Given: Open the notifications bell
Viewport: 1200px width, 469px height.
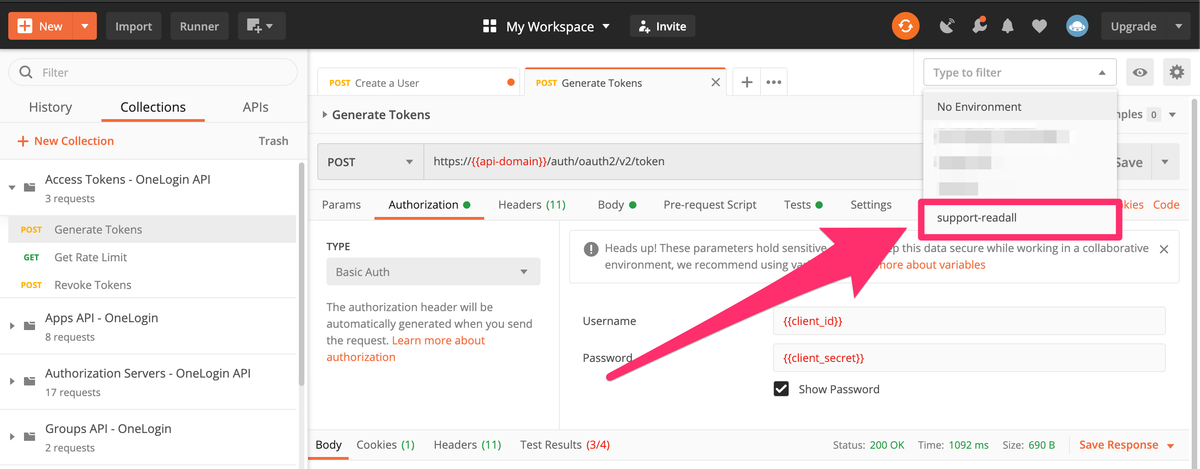Looking at the screenshot, I should point(1009,27).
